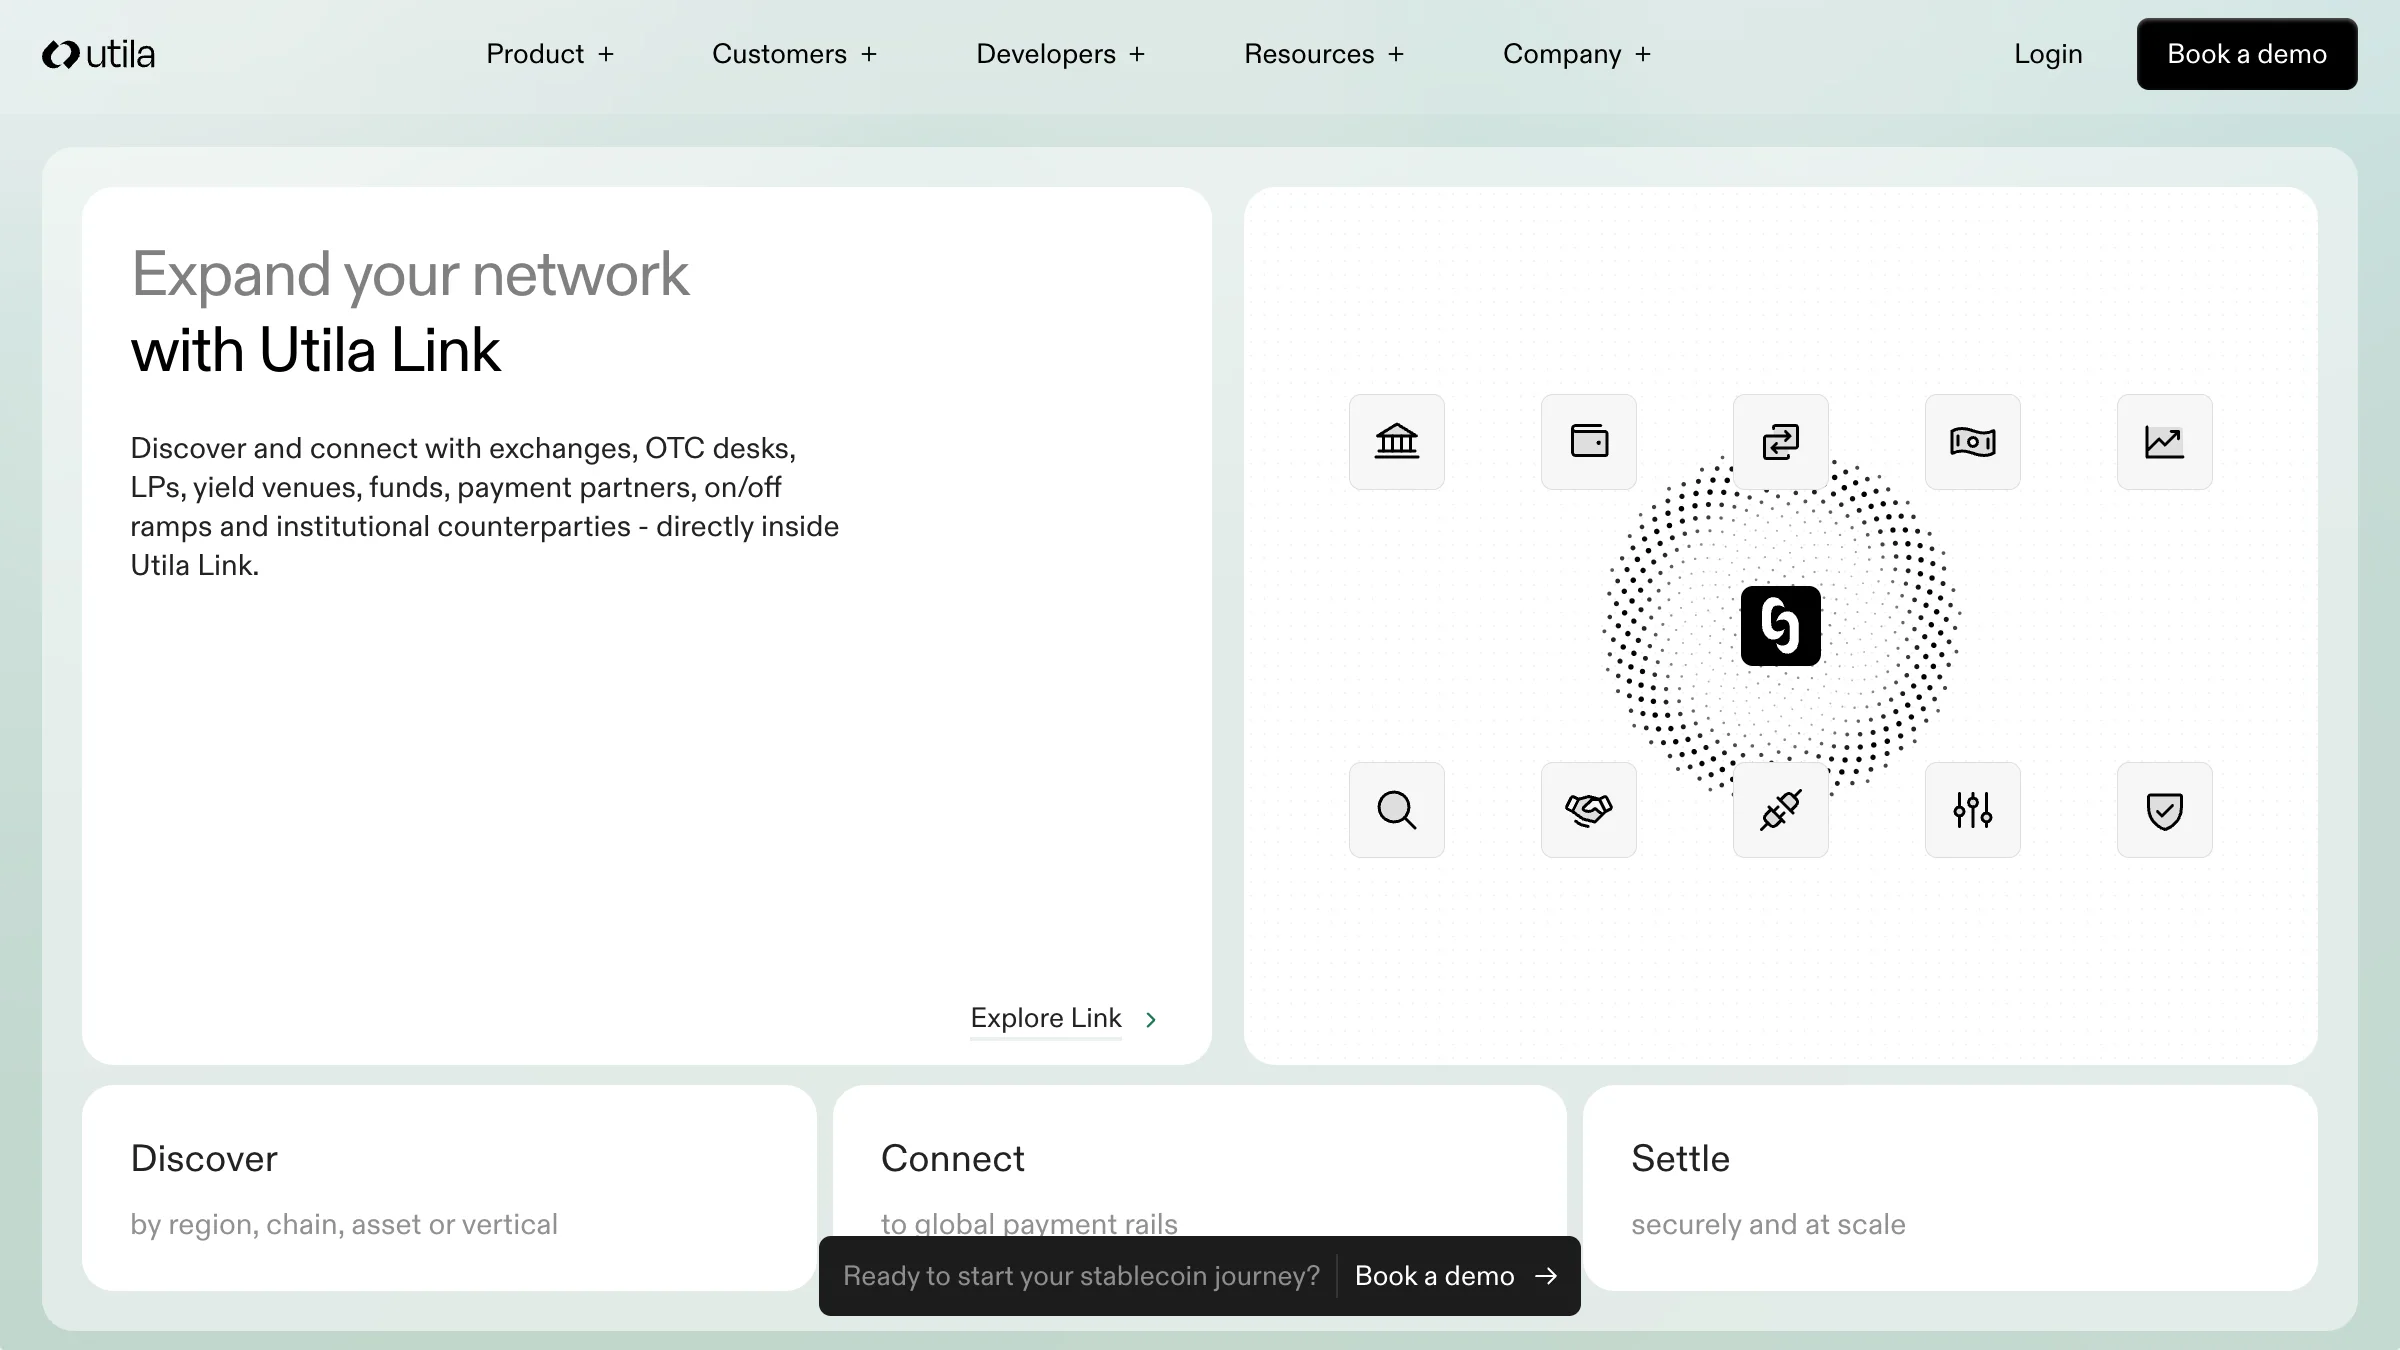Click the handshake icon tile
Screen dimensions: 2400x1350
[1588, 809]
